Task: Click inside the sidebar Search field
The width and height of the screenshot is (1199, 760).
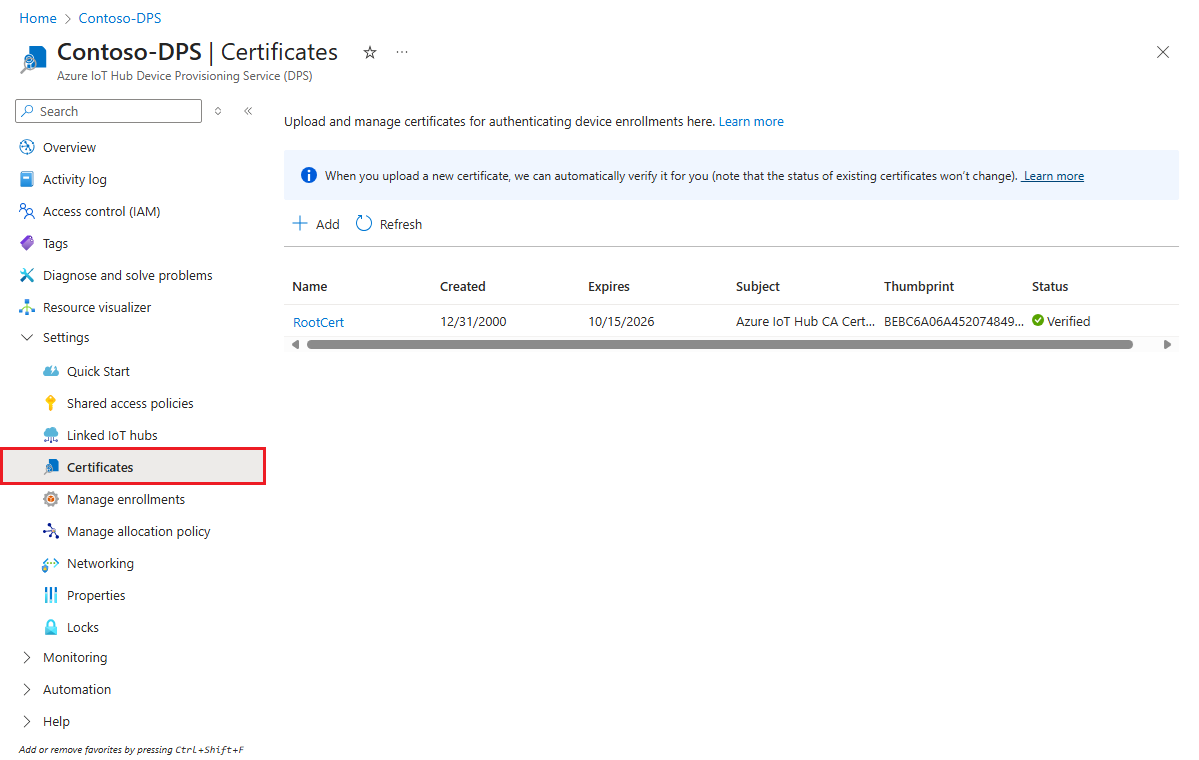Action: tap(107, 110)
